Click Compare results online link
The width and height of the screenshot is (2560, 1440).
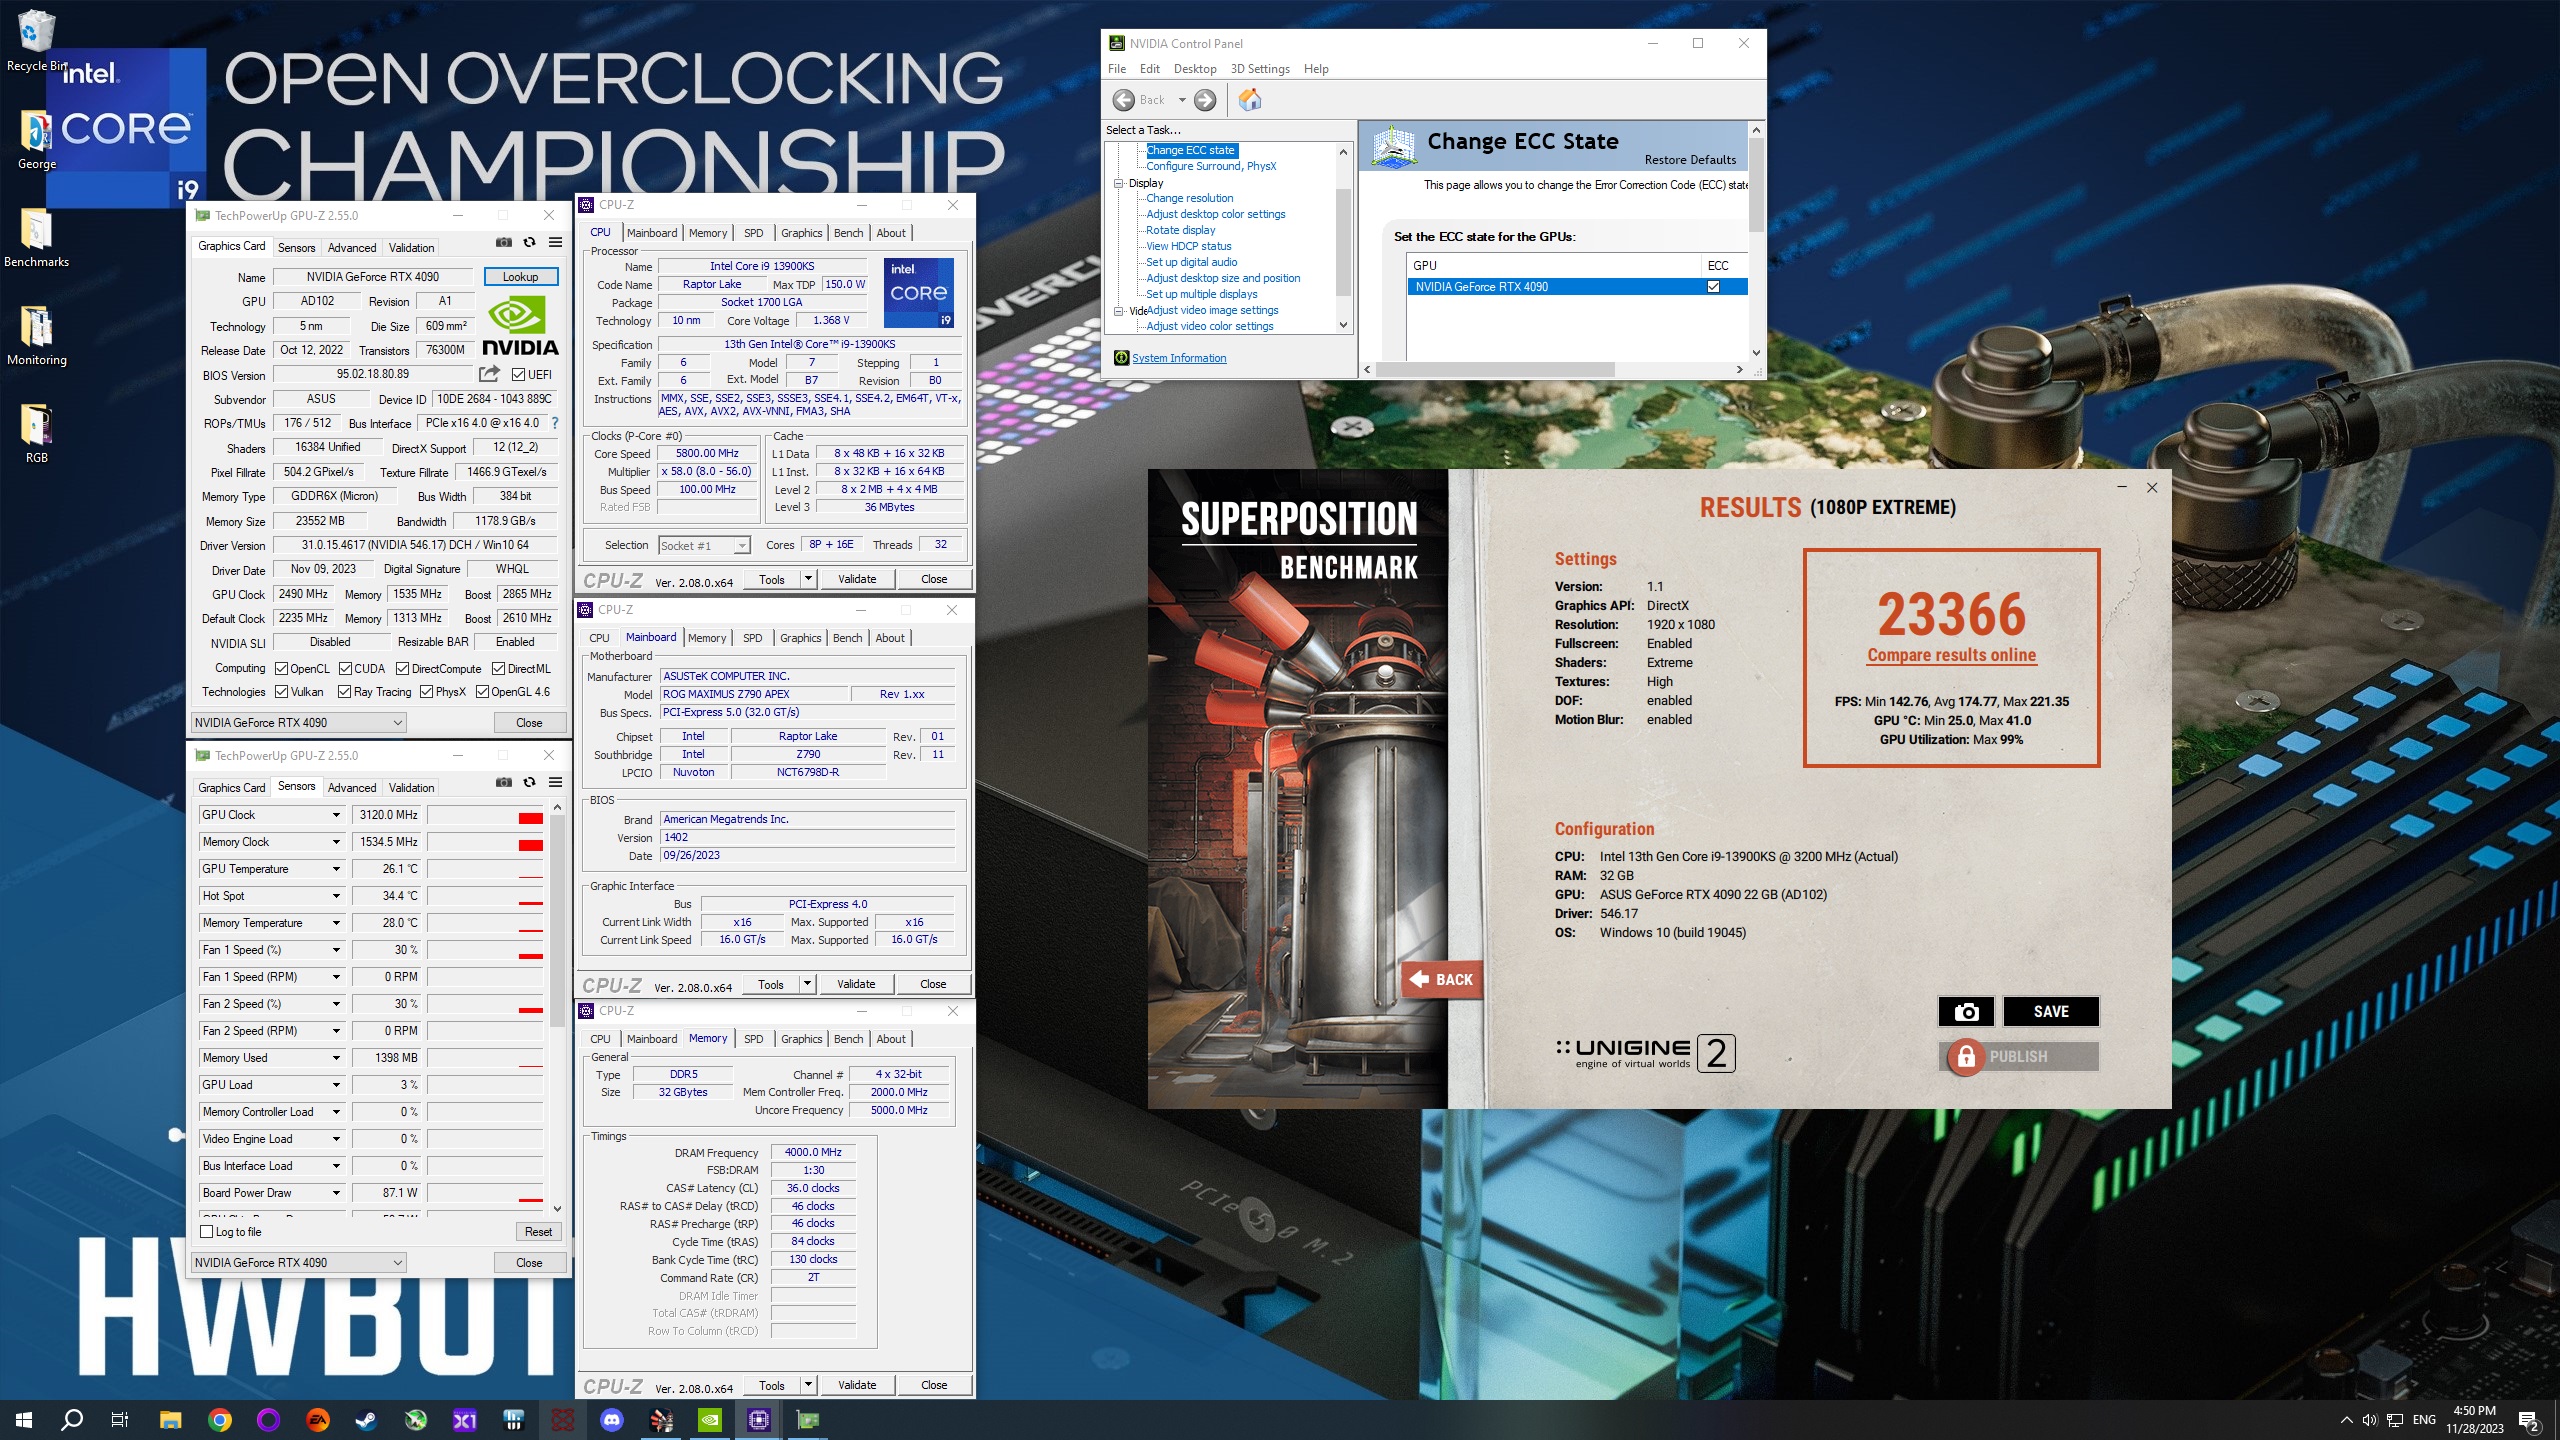[1951, 655]
